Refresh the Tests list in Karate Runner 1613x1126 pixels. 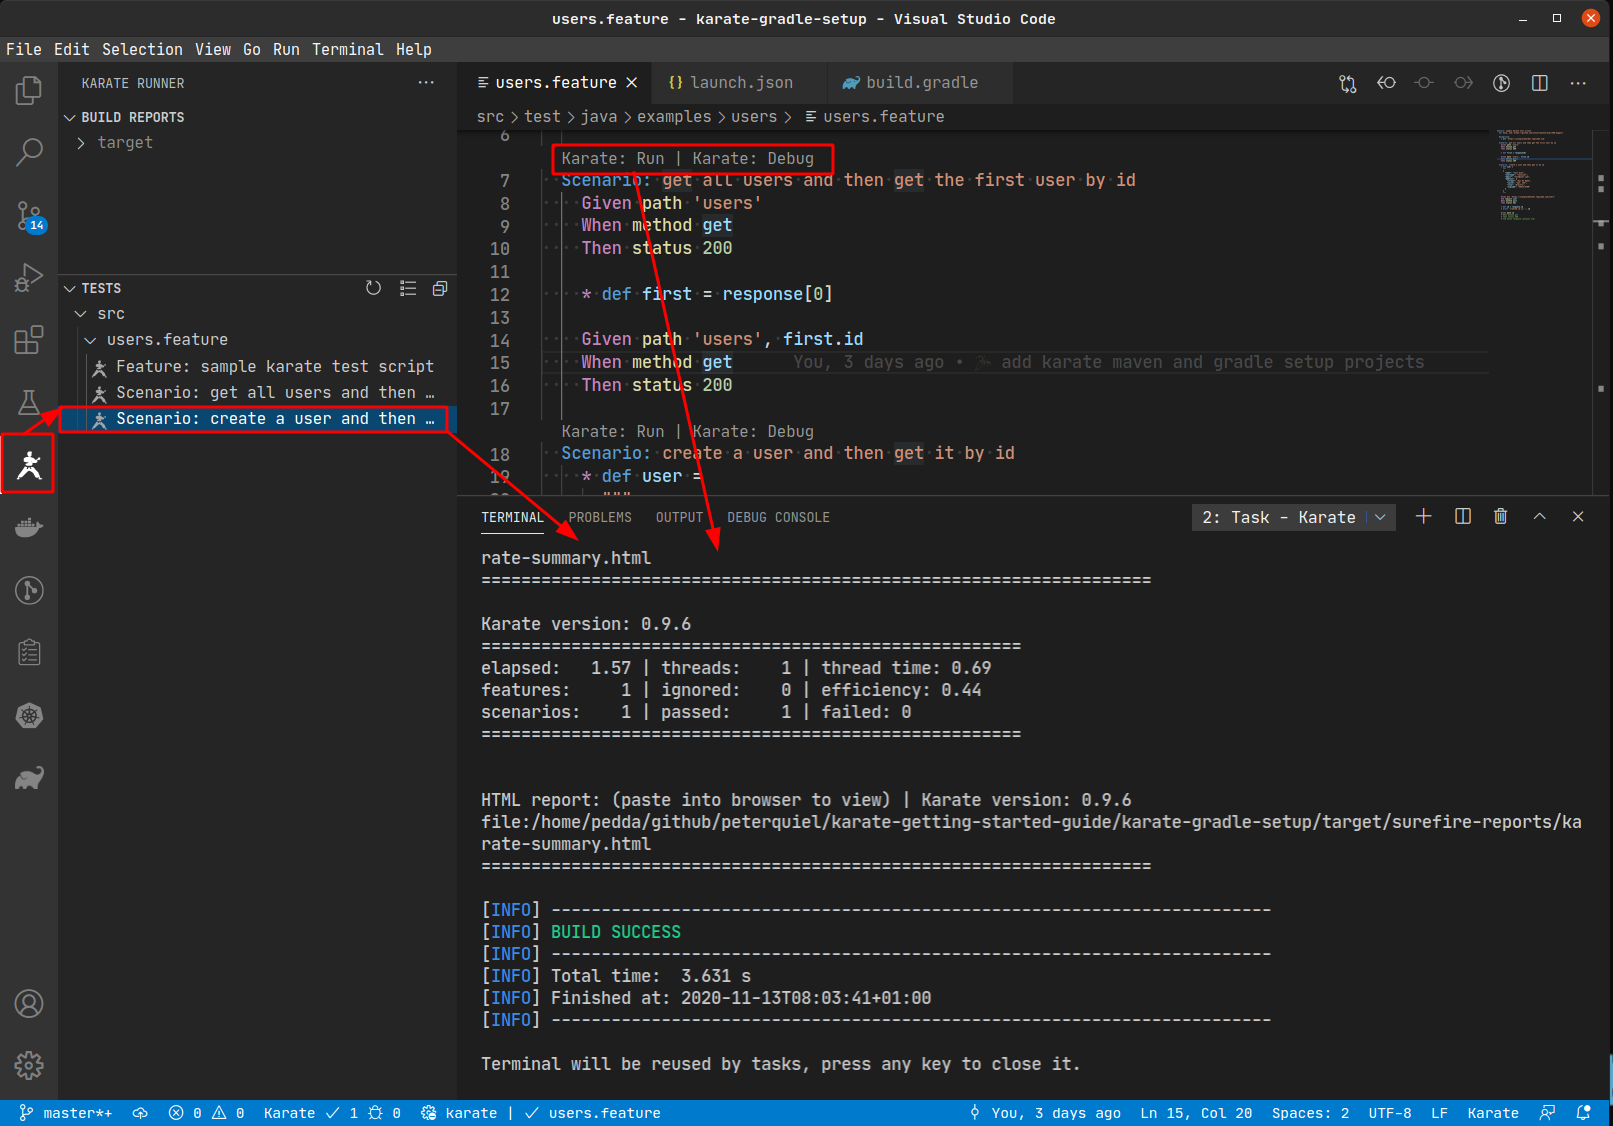point(373,288)
